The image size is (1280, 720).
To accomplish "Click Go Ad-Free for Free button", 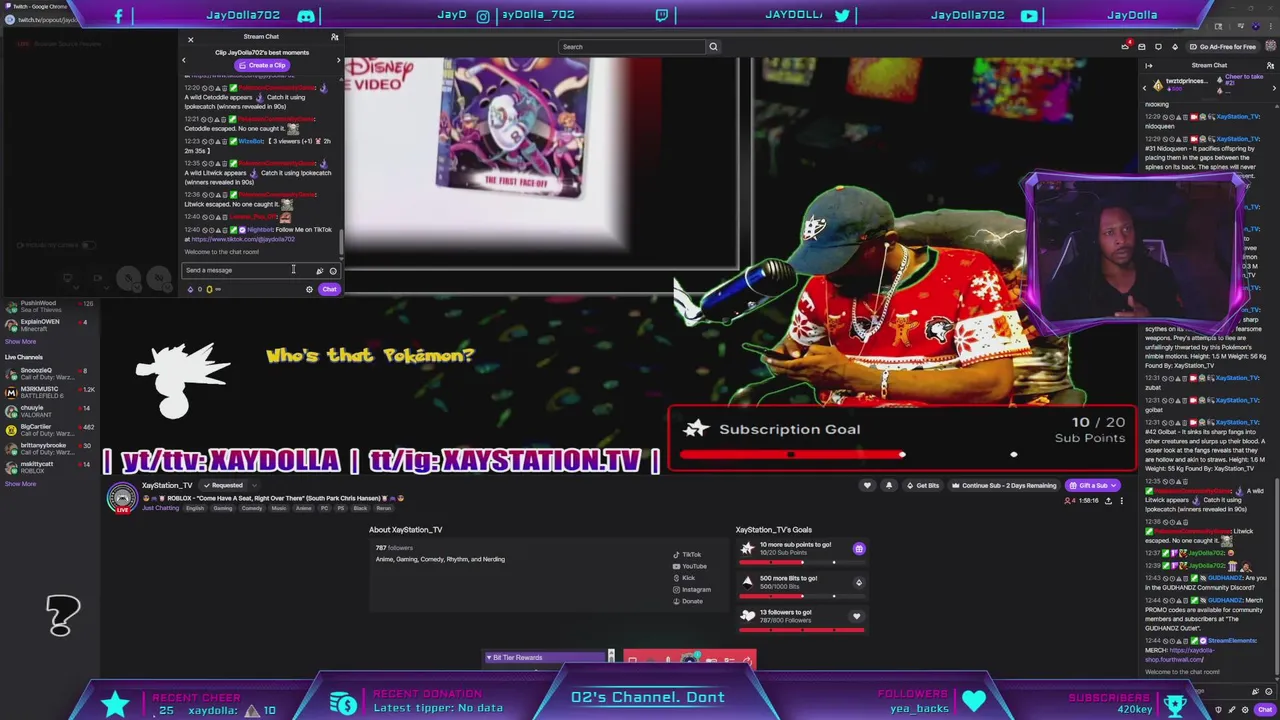I will (1223, 47).
